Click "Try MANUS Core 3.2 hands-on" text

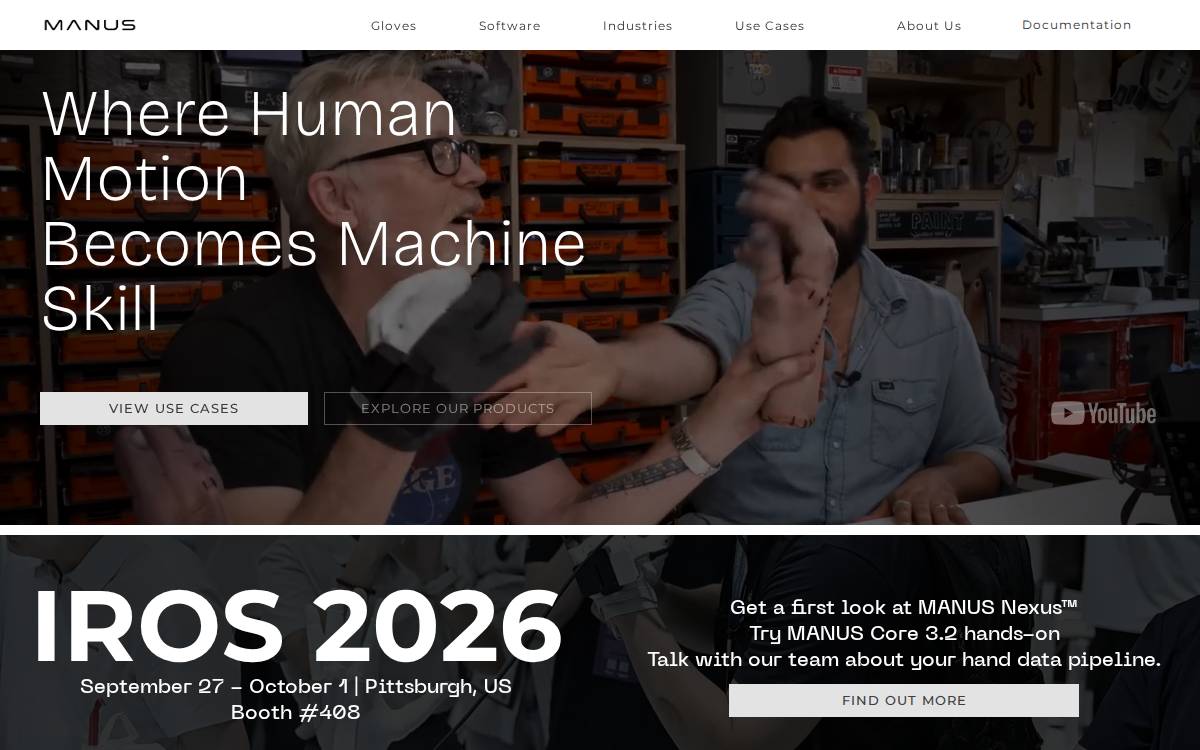click(x=904, y=633)
